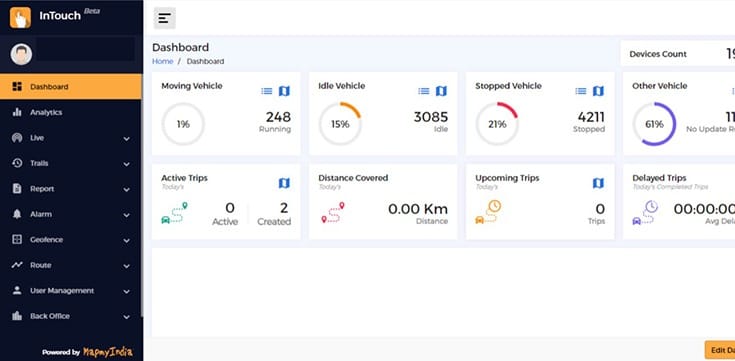This screenshot has width=735, height=361.
Task: Toggle the hamburger sidebar menu button
Action: click(x=165, y=18)
